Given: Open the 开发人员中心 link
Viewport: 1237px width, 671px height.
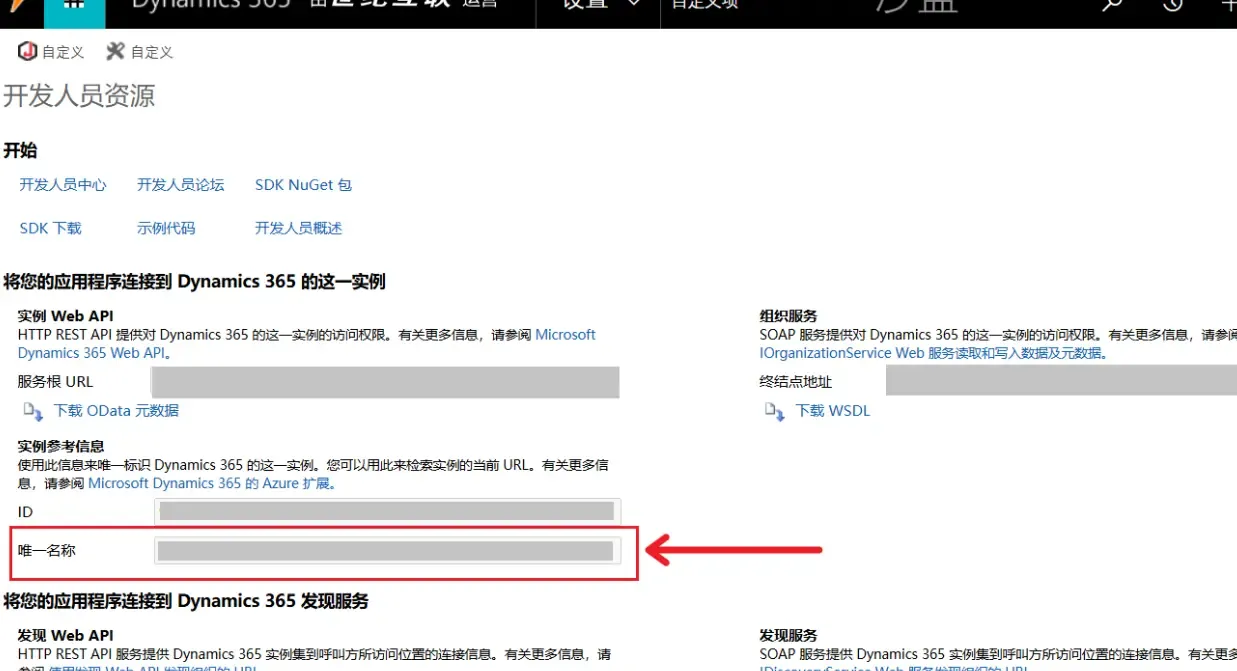Looking at the screenshot, I should coord(63,184).
